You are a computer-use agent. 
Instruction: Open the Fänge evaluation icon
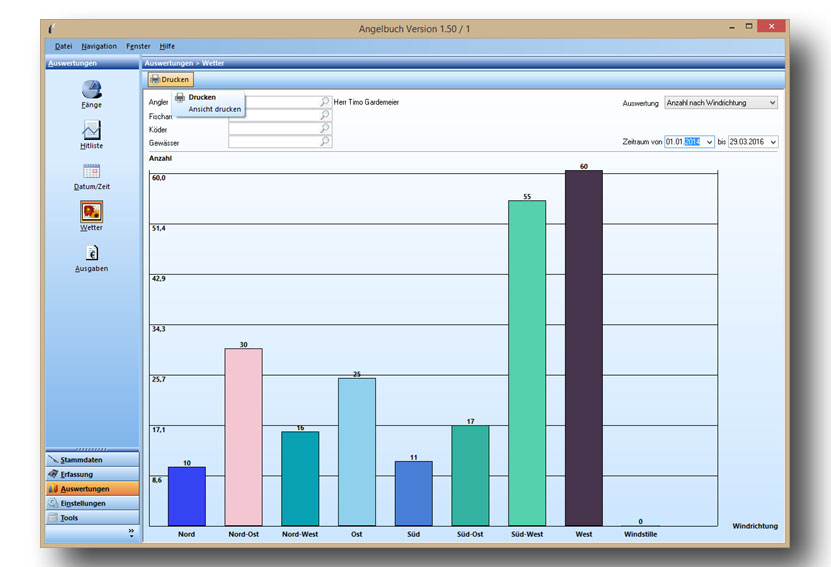(x=91, y=90)
